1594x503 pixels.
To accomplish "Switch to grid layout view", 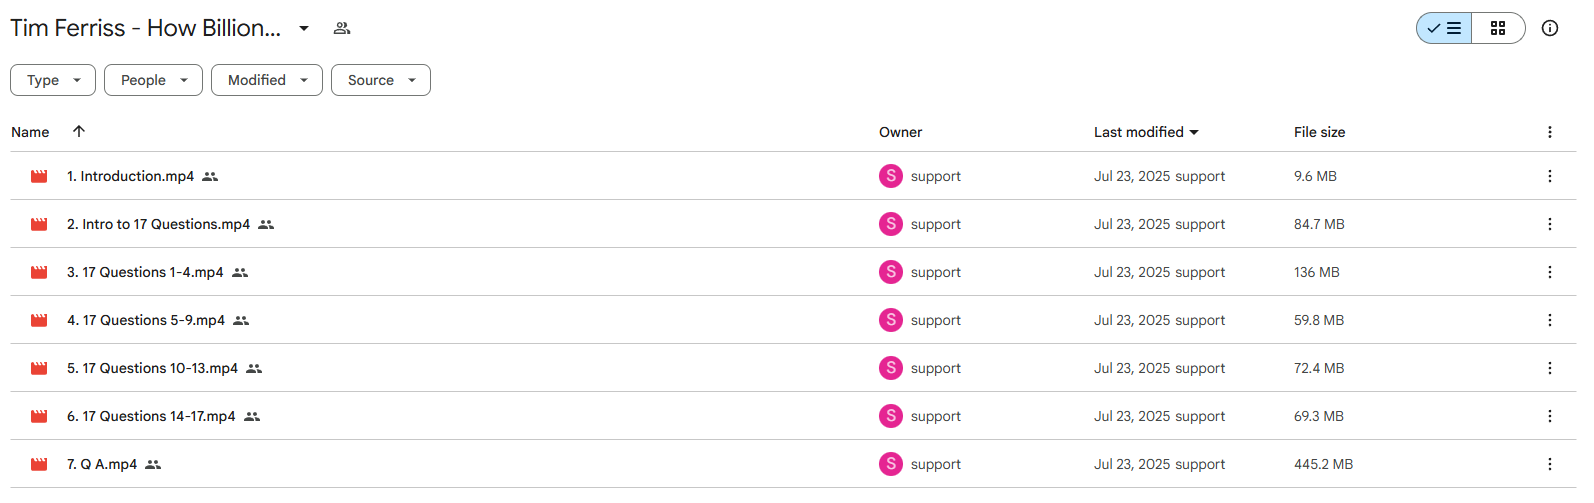I will click(1498, 28).
